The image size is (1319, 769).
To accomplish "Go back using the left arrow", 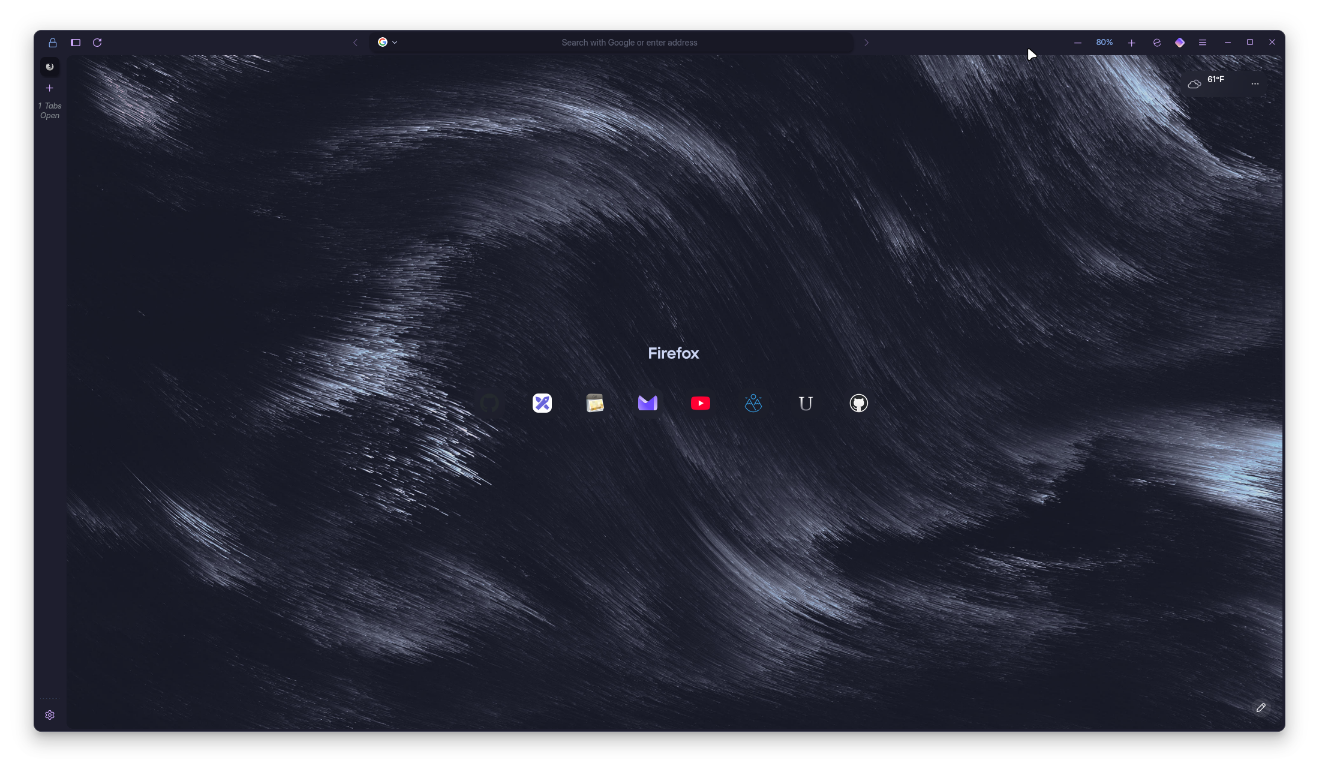I will (x=355, y=43).
